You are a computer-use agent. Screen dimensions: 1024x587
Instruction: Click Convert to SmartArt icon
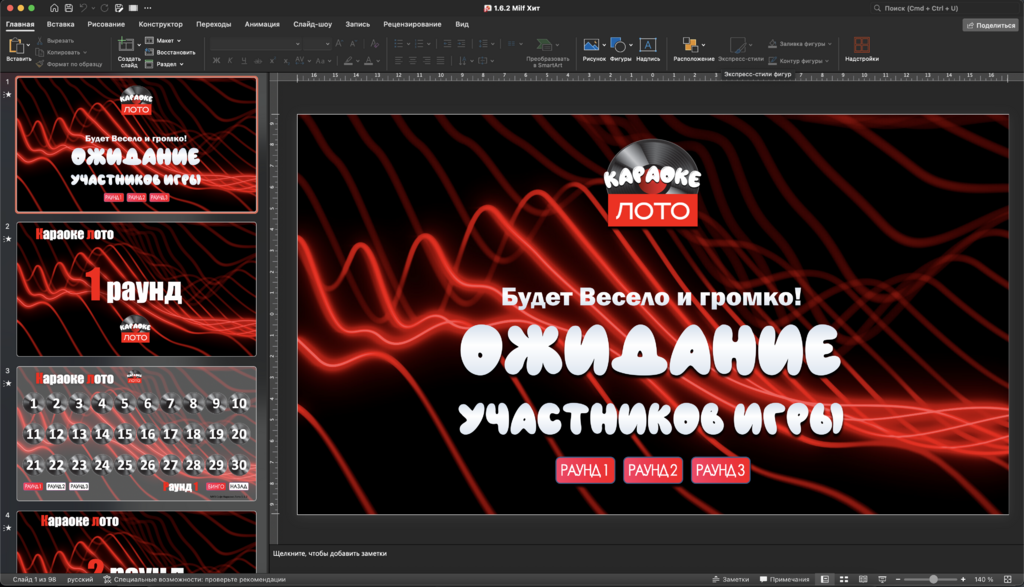(x=543, y=44)
